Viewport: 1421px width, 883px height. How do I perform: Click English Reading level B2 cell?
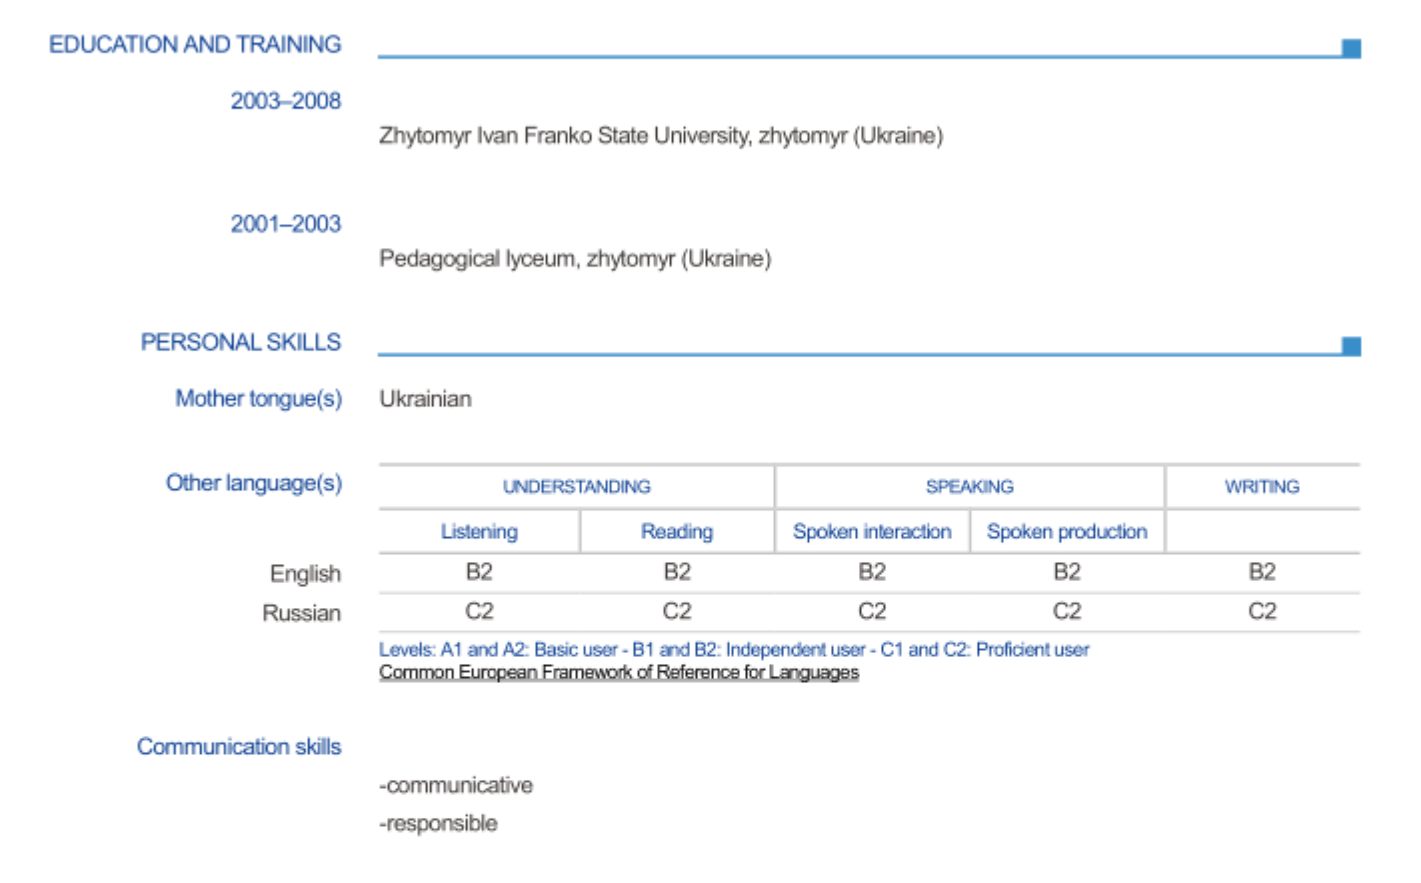[677, 572]
